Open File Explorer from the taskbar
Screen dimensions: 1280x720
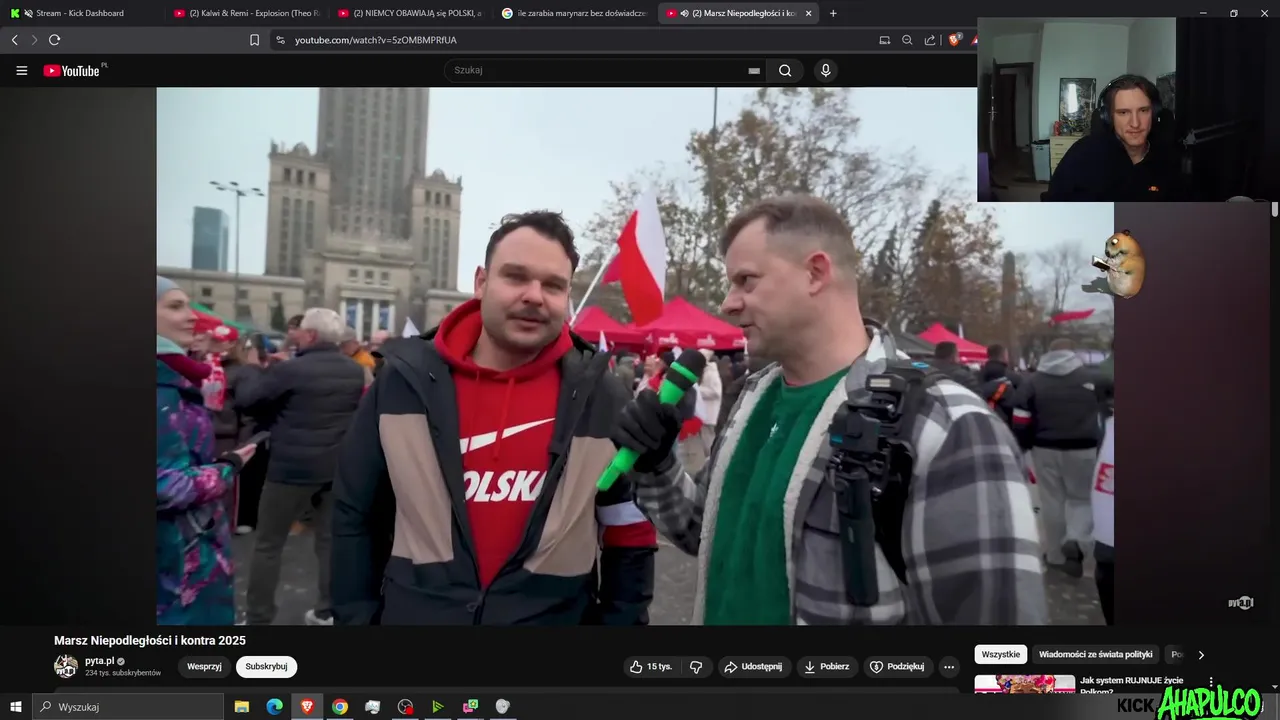pos(242,707)
